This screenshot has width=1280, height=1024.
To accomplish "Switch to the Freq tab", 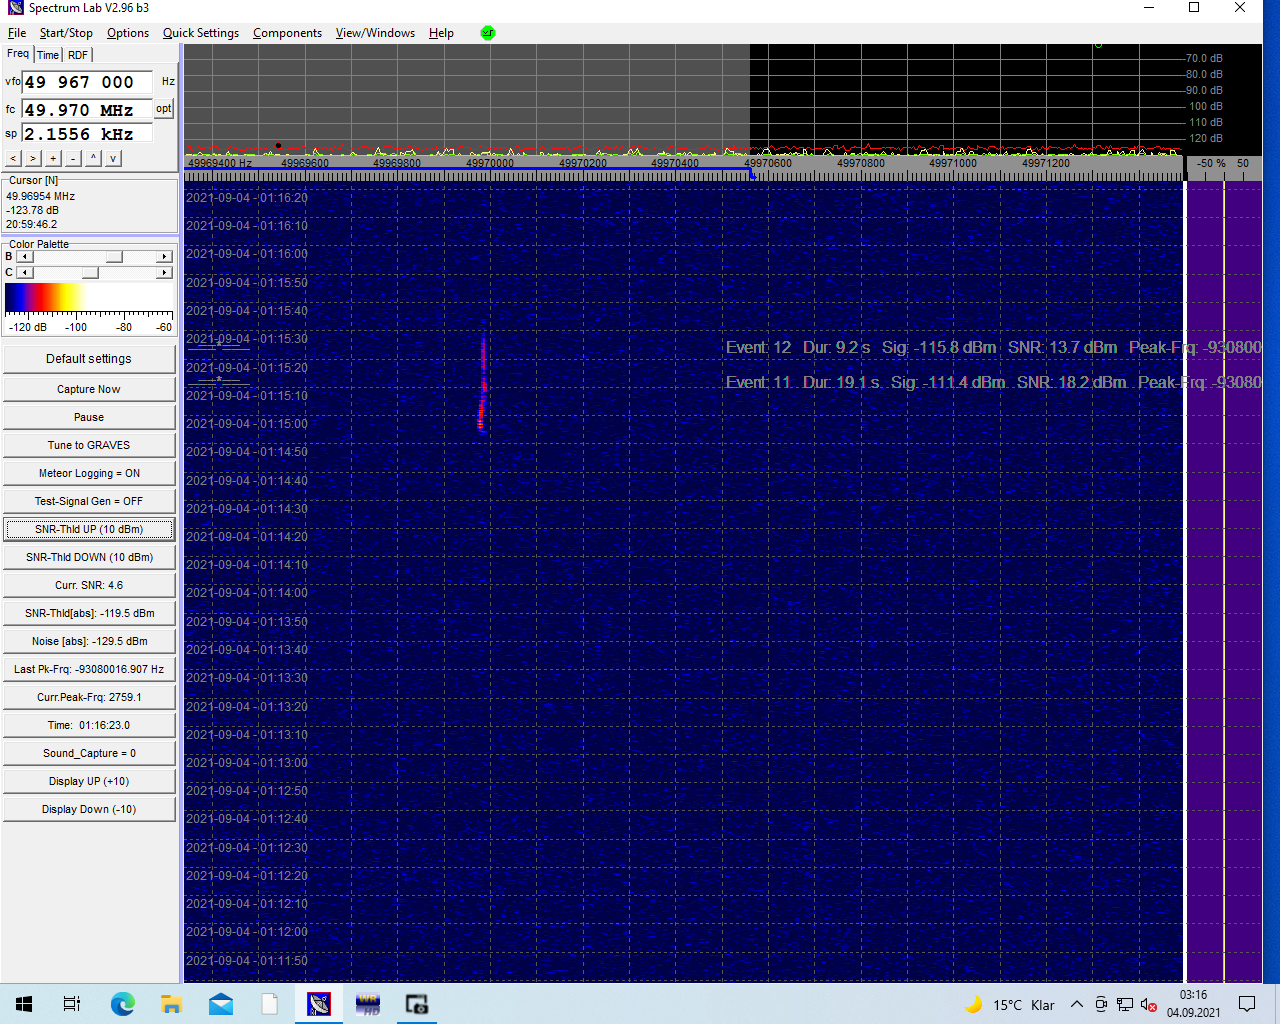I will [x=18, y=54].
